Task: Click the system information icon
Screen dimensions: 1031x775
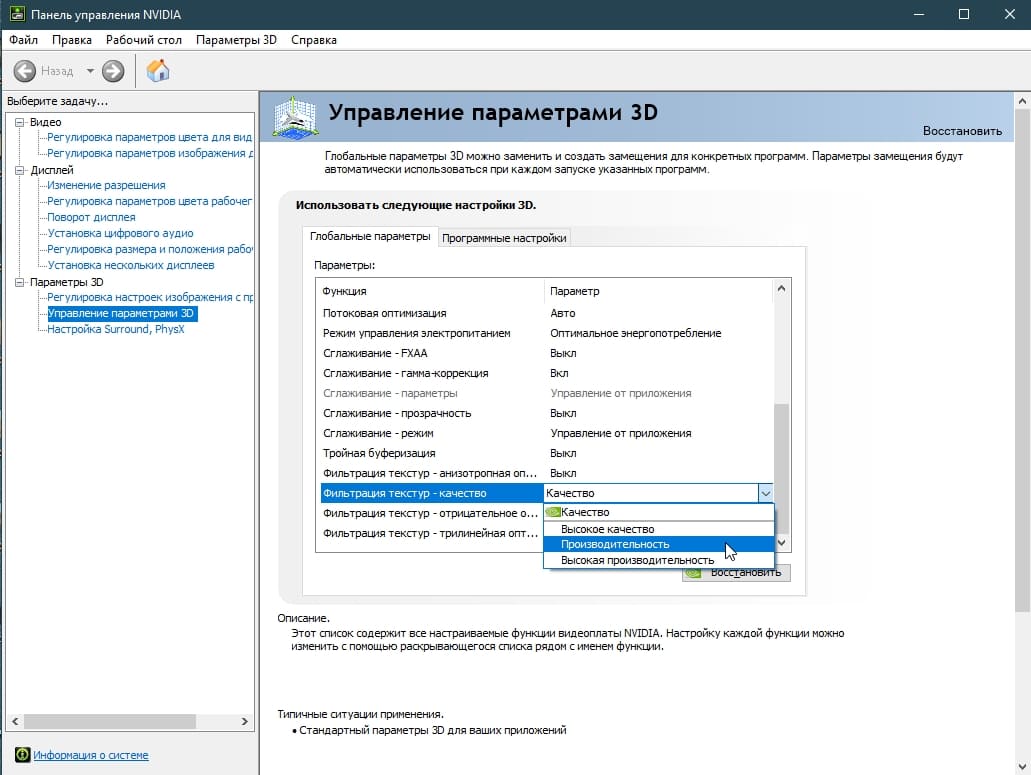Action: click(22, 754)
